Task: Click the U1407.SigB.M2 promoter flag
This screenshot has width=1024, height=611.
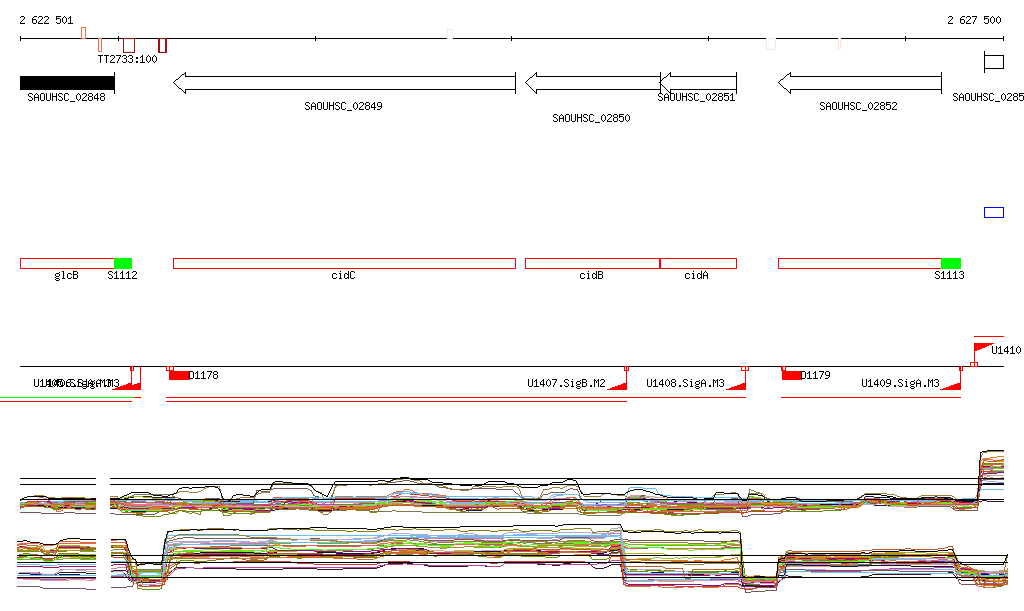Action: pos(618,383)
